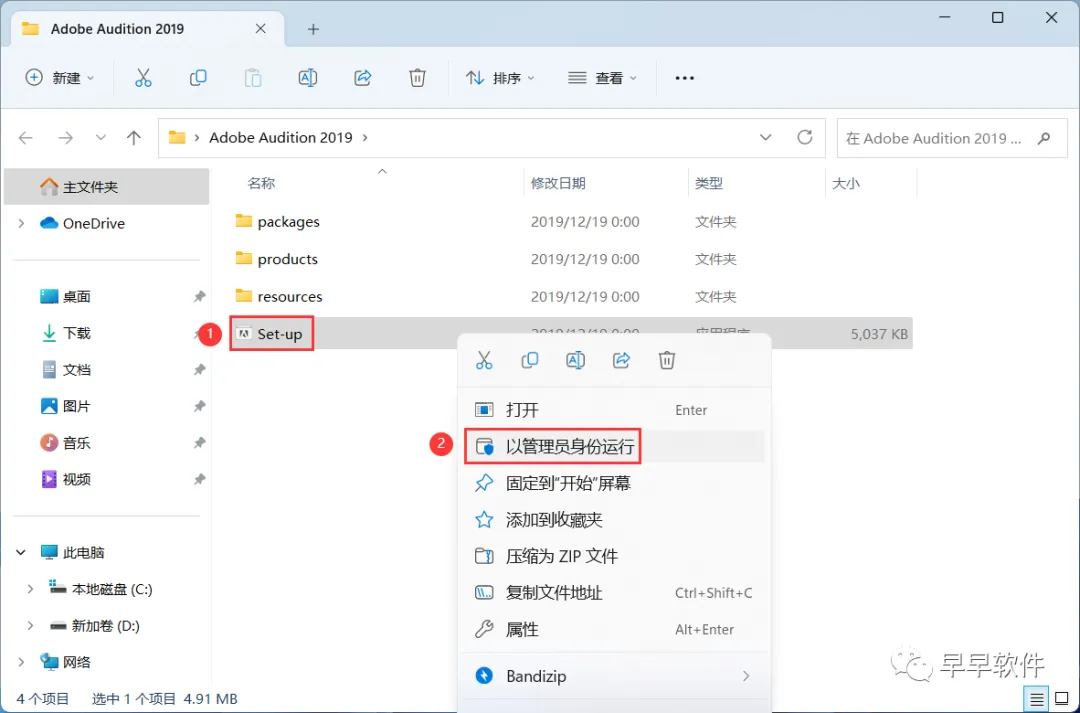Image resolution: width=1080 pixels, height=713 pixels.
Task: Click the toolbar Copy icon
Action: pos(198,78)
